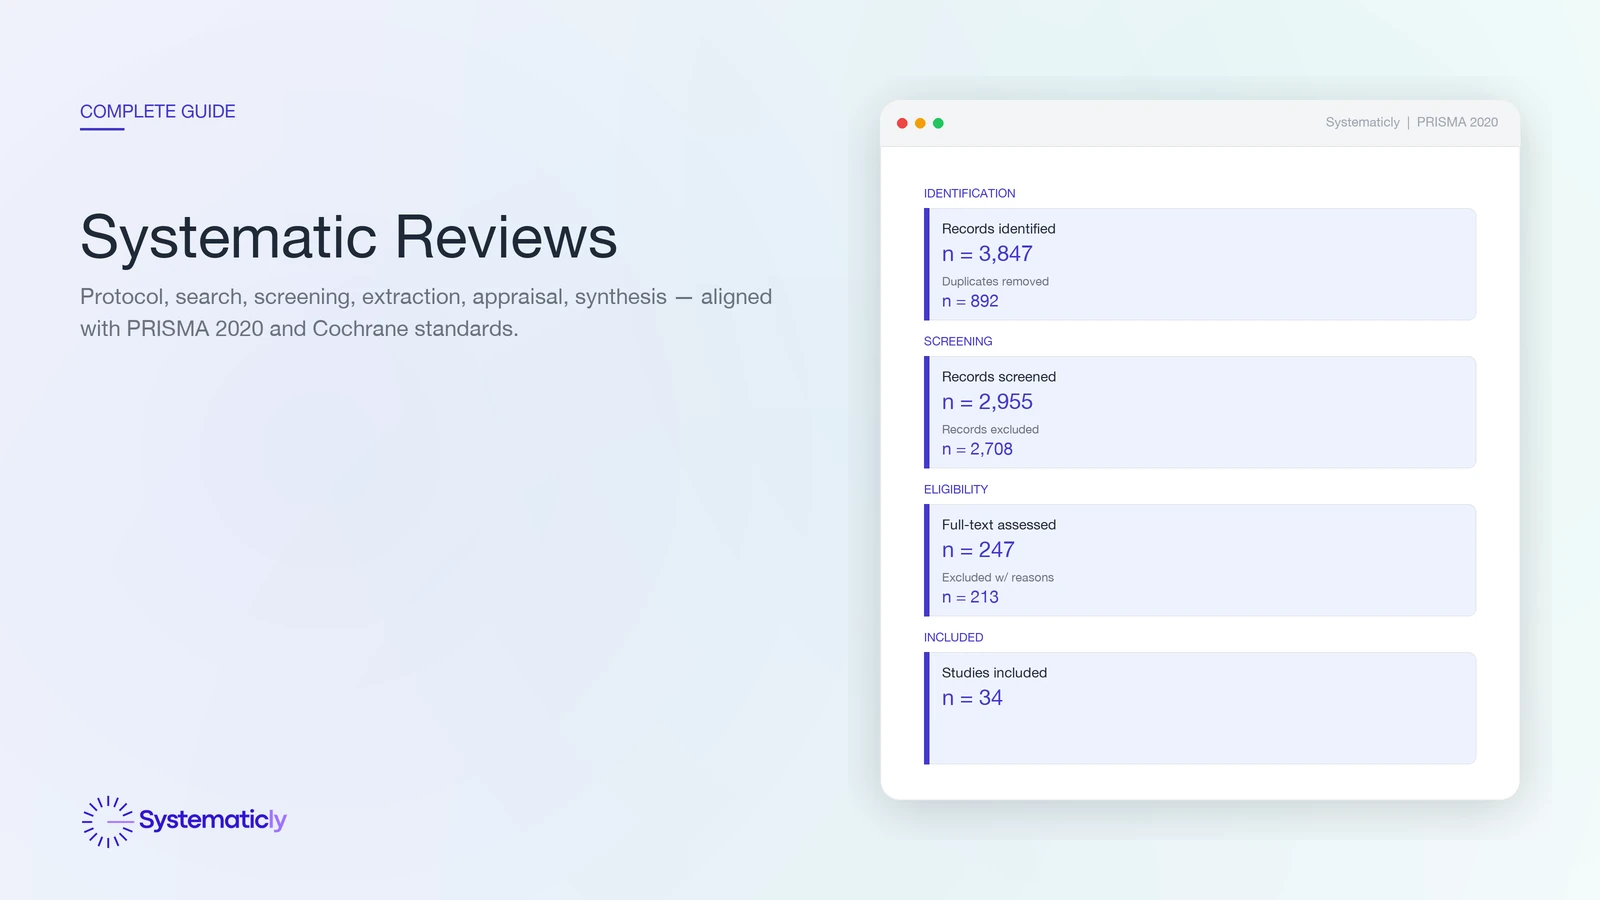This screenshot has height=900, width=1600.
Task: Click the Systematicly wordmark text
Action: (x=212, y=820)
